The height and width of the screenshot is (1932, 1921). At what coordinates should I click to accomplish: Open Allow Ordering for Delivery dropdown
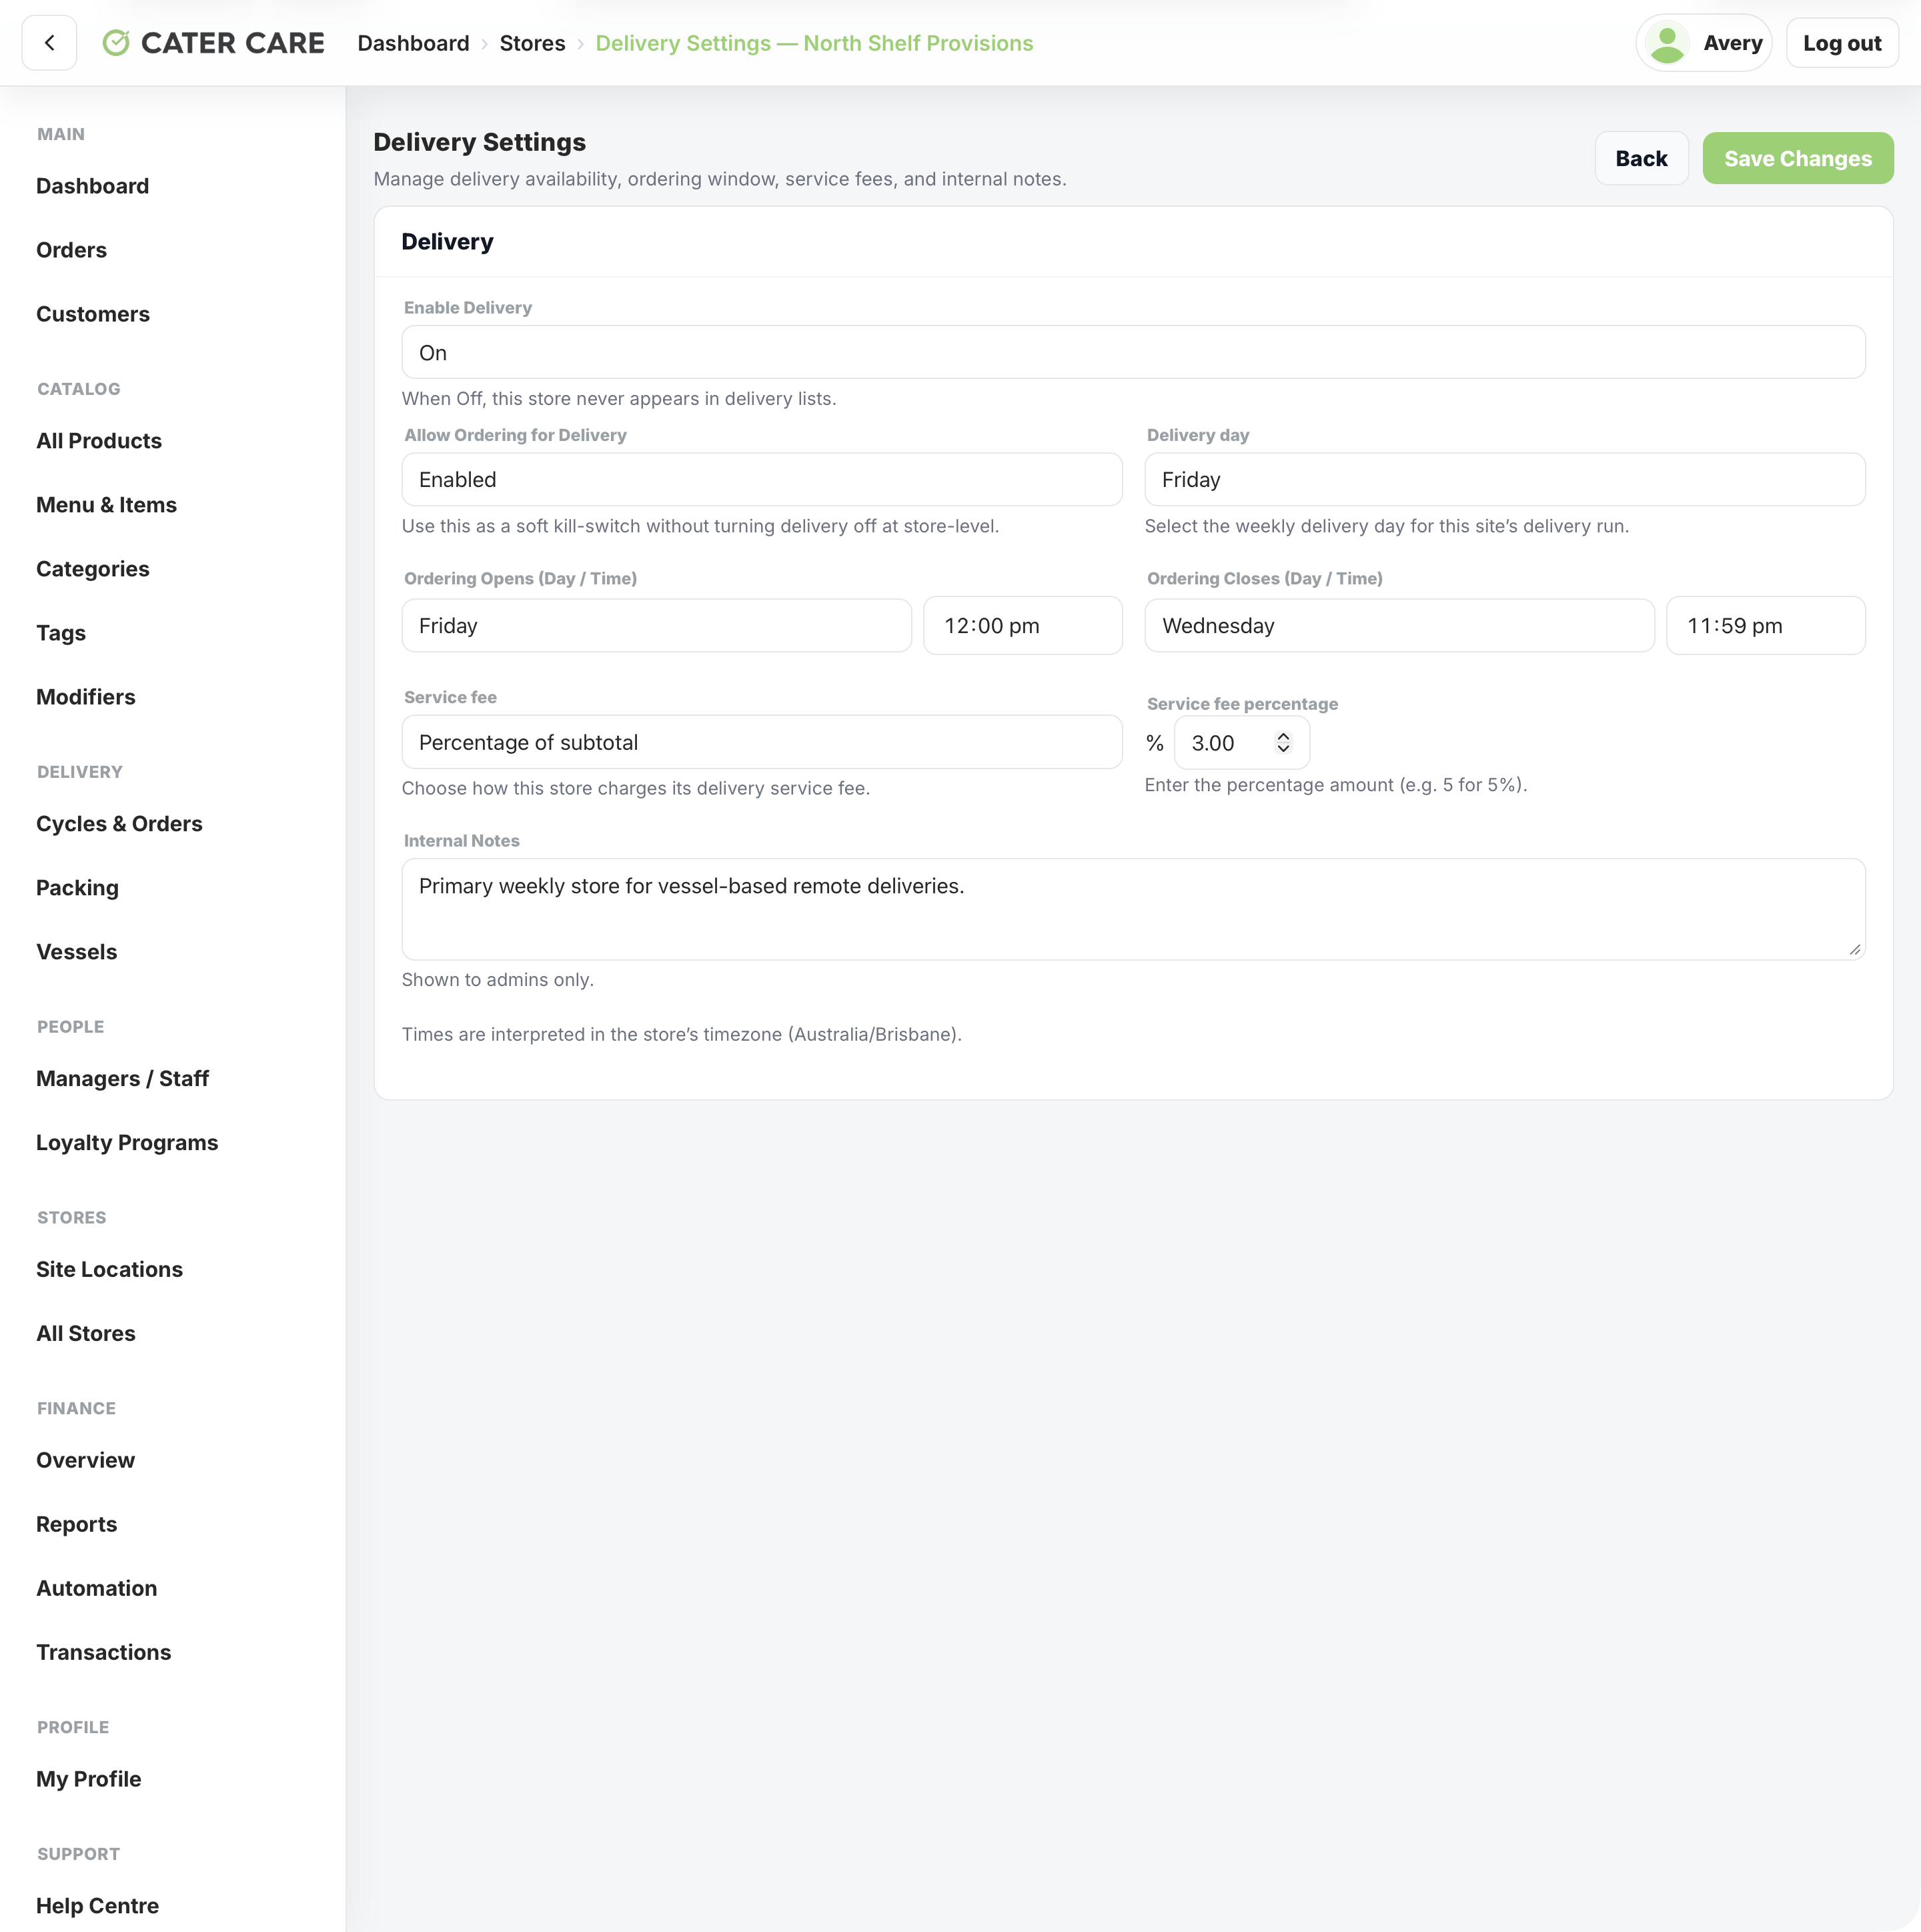(762, 479)
